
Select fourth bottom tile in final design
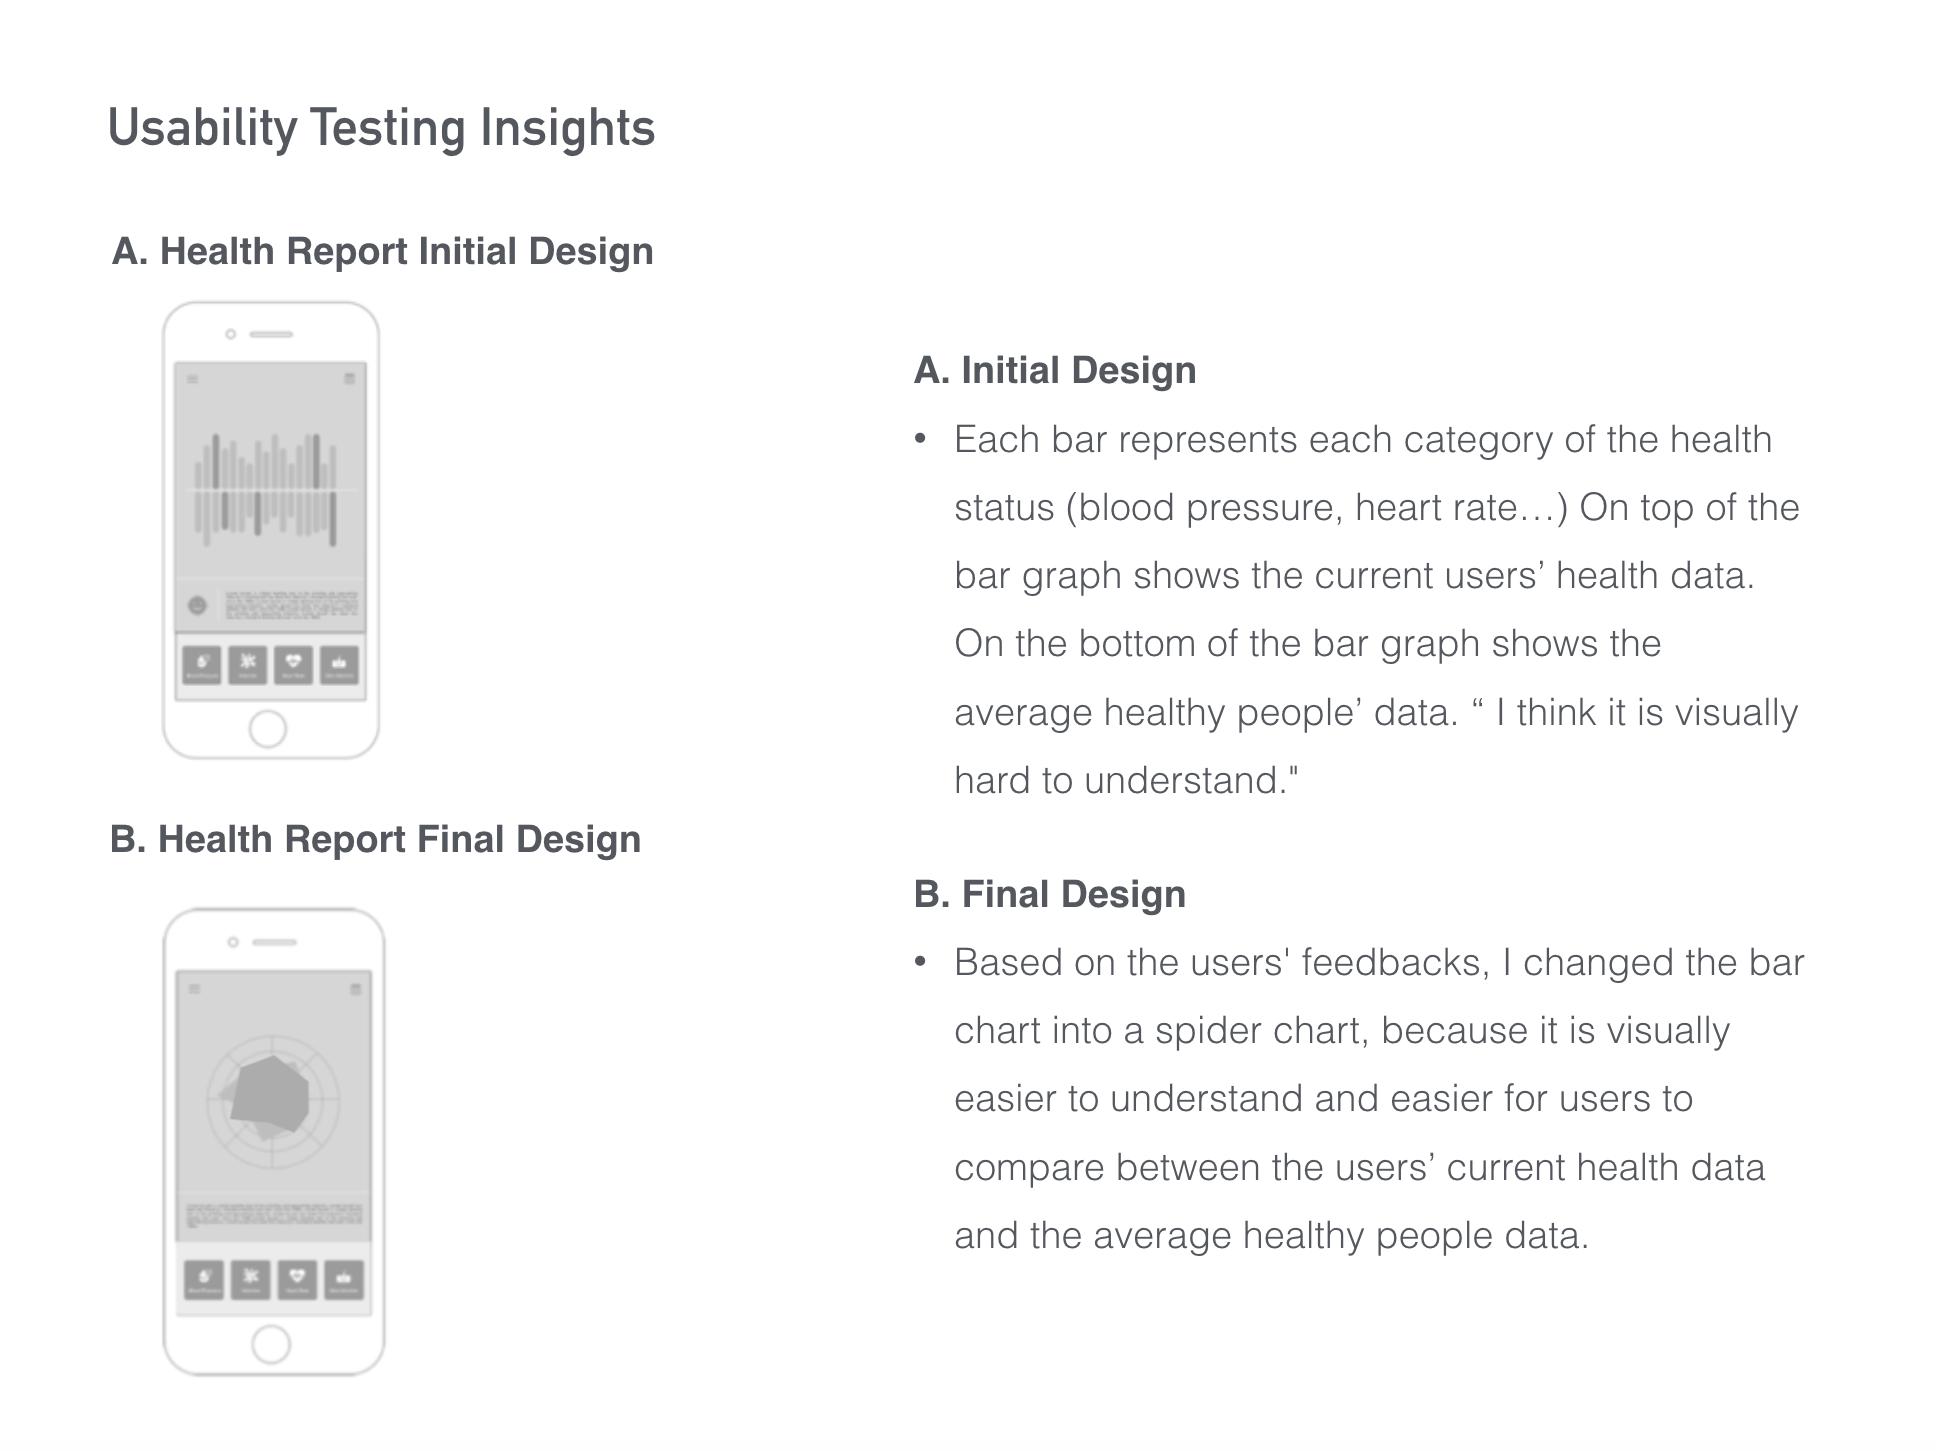pyautogui.click(x=344, y=1279)
